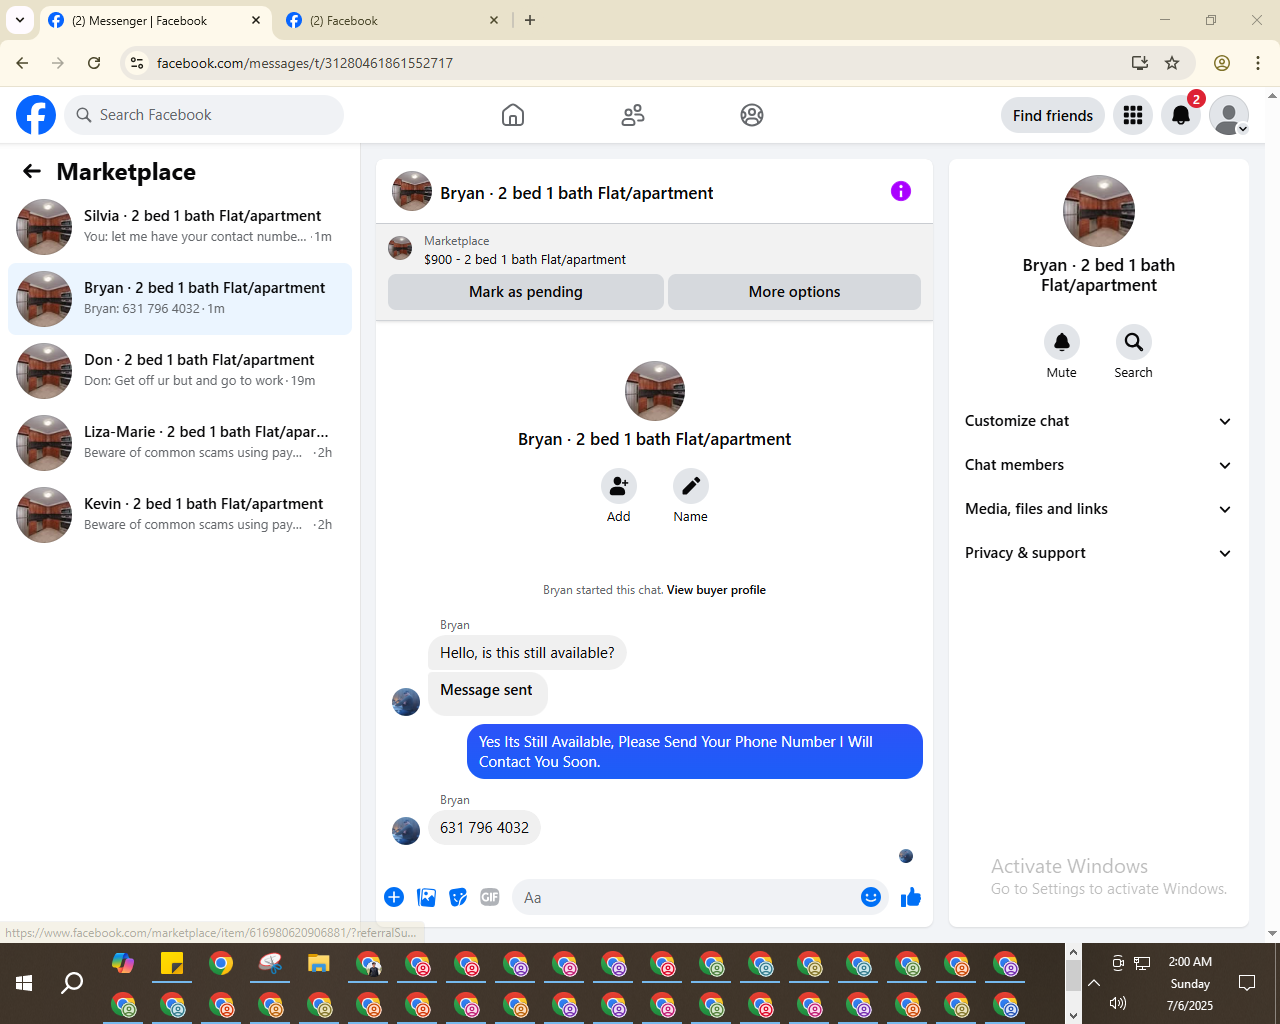Click Mark as pending button
Image resolution: width=1280 pixels, height=1024 pixels.
click(526, 292)
